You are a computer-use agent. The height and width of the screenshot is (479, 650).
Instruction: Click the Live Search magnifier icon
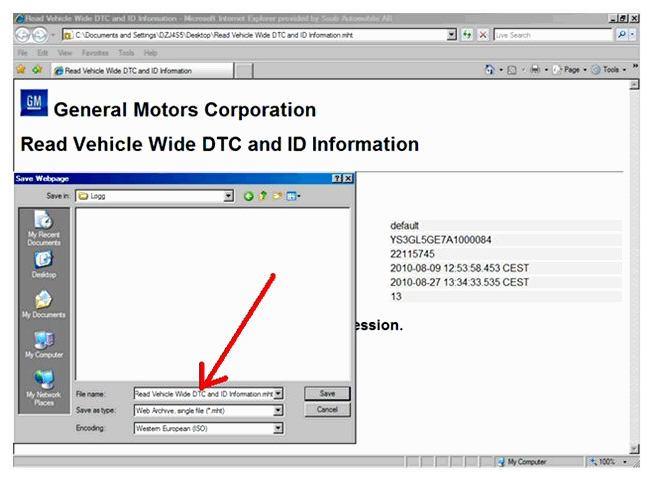pos(621,35)
